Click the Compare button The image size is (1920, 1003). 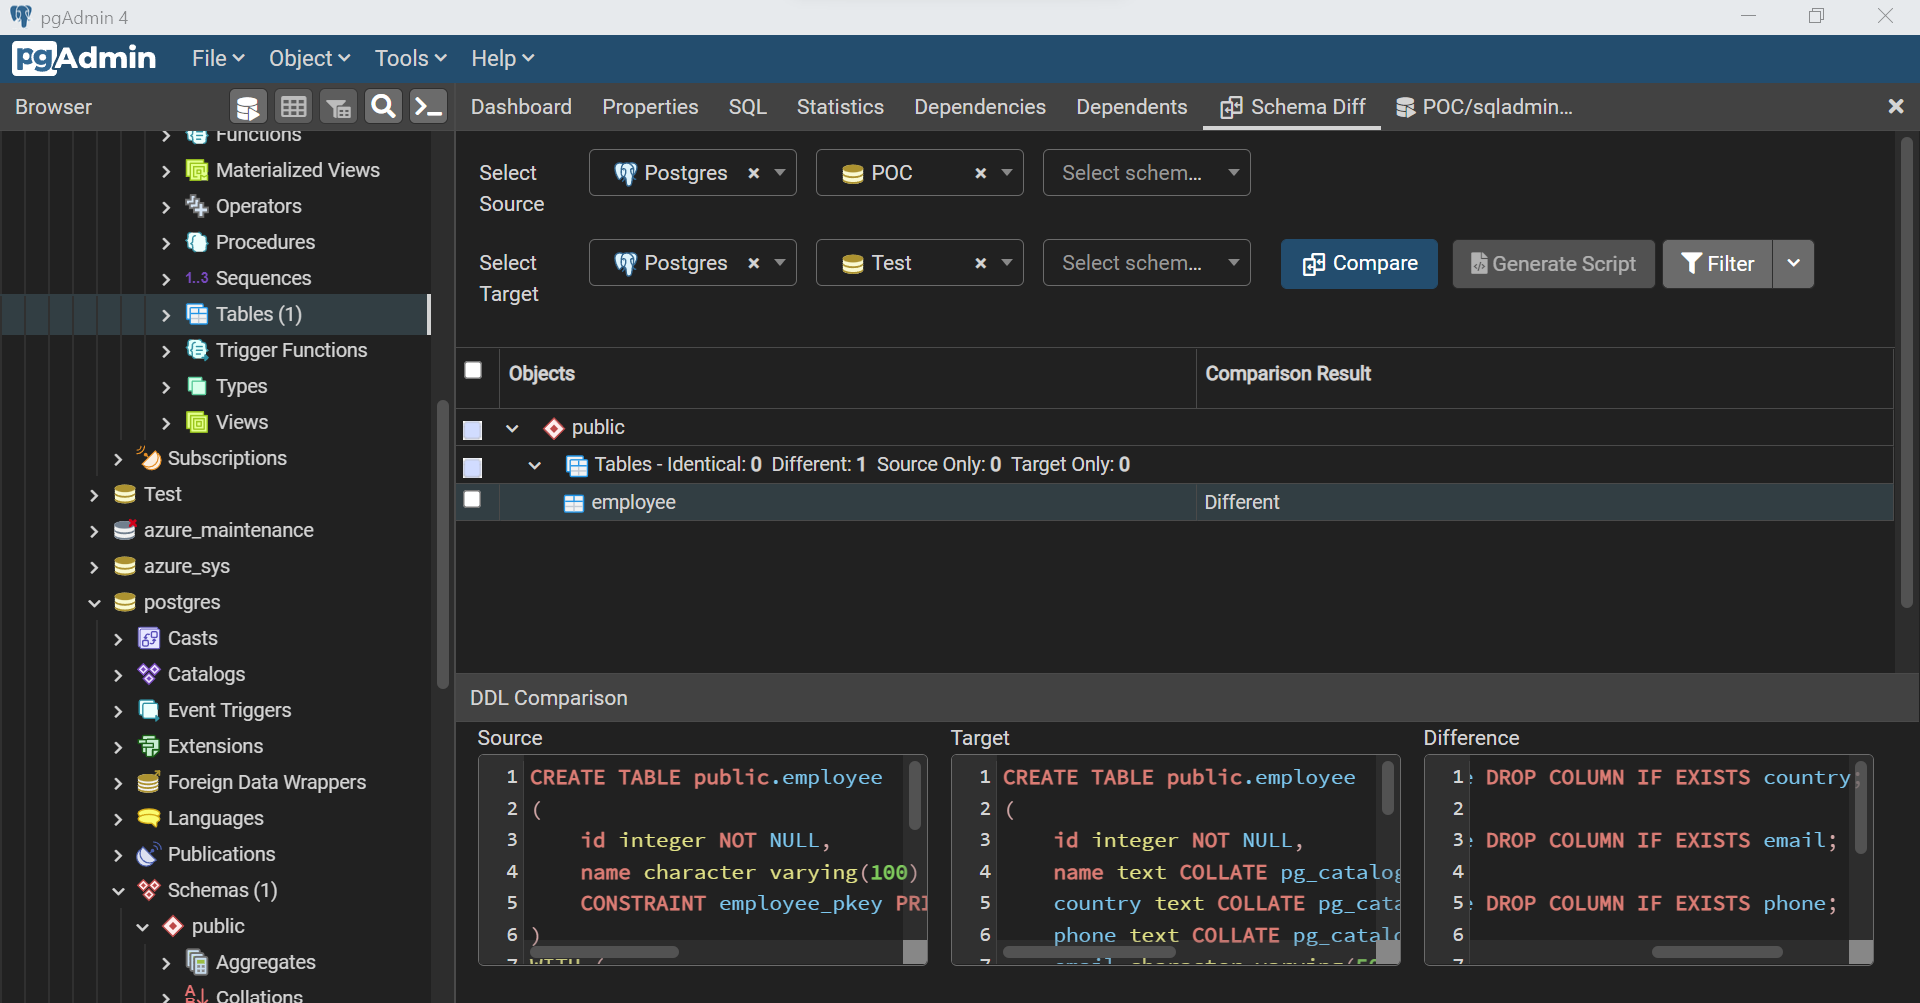pyautogui.click(x=1360, y=263)
